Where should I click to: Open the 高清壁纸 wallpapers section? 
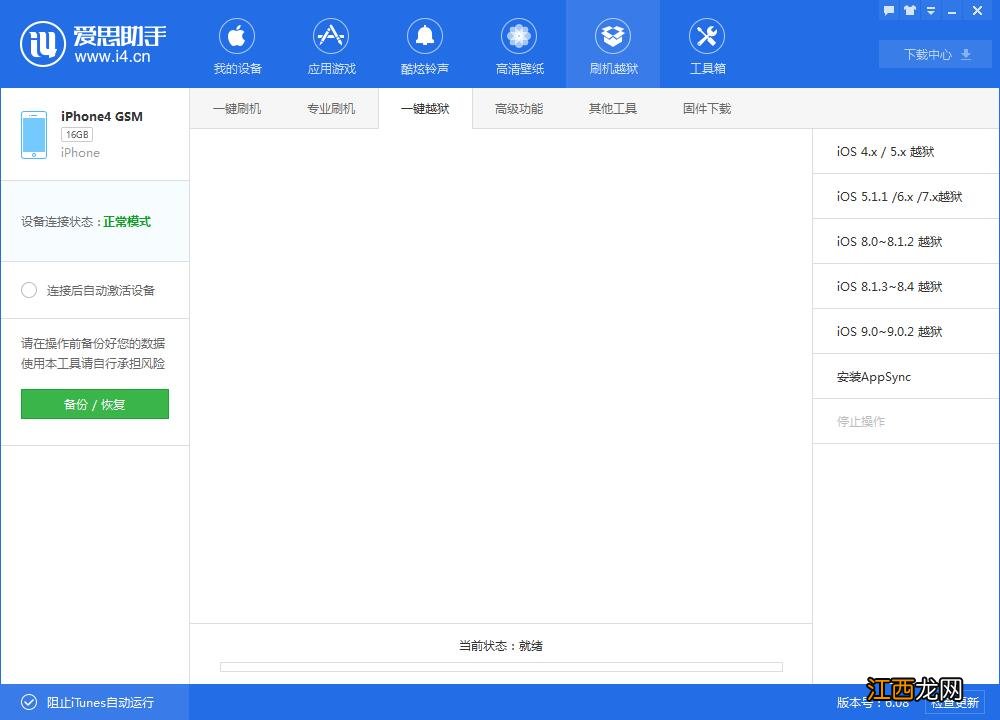[519, 47]
